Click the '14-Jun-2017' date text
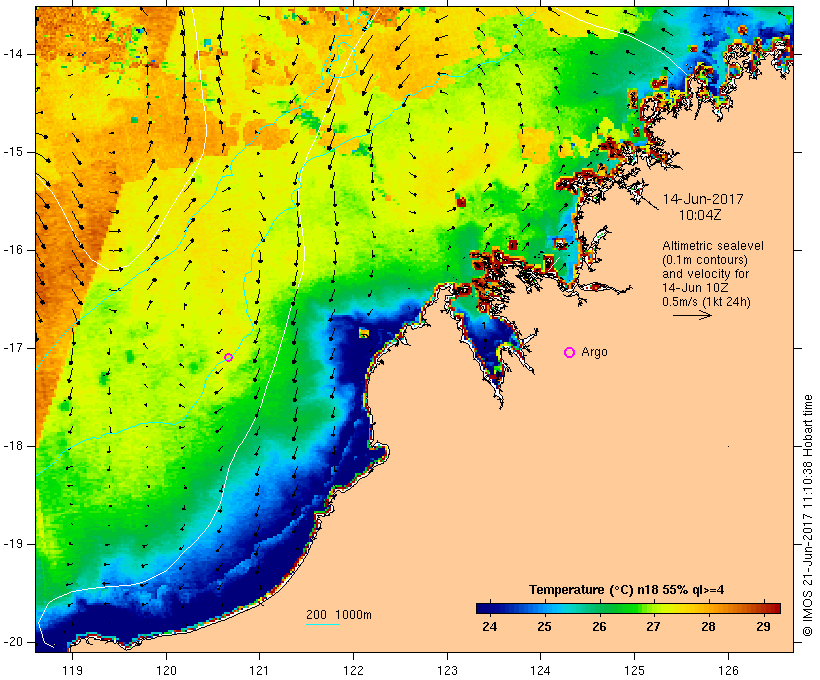 tap(703, 199)
